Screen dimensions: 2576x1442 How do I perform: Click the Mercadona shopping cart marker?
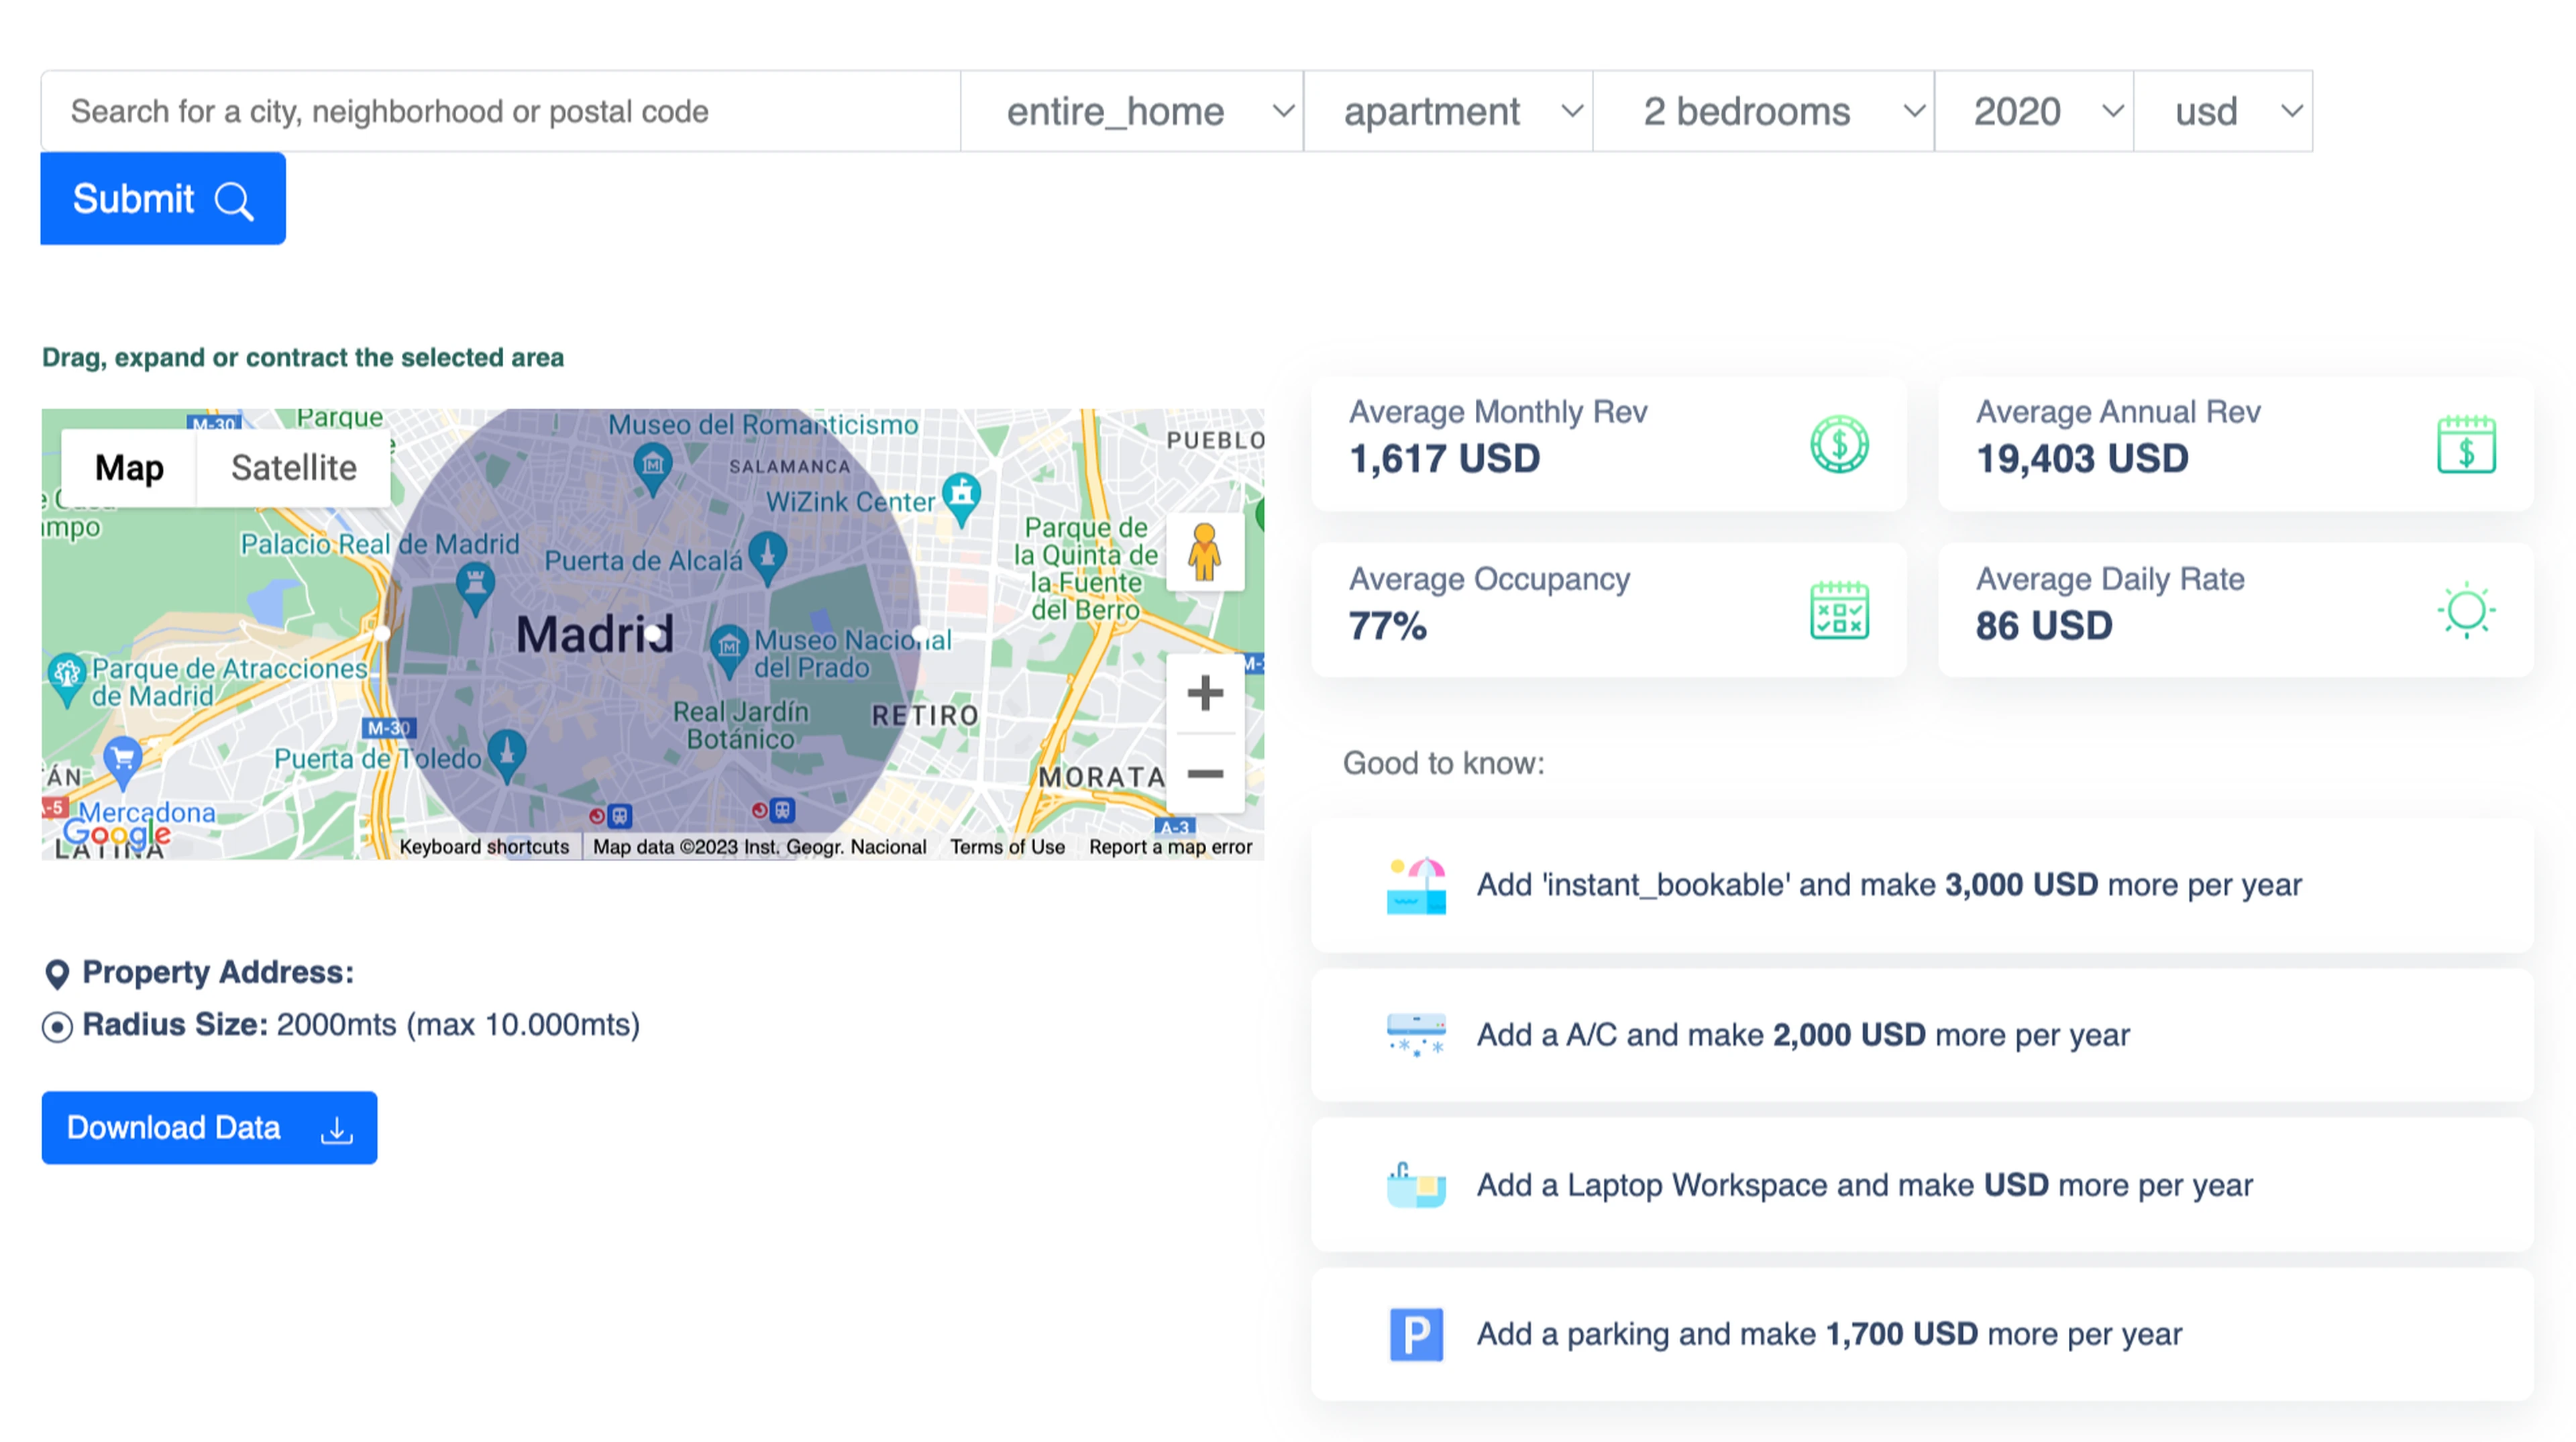(123, 764)
